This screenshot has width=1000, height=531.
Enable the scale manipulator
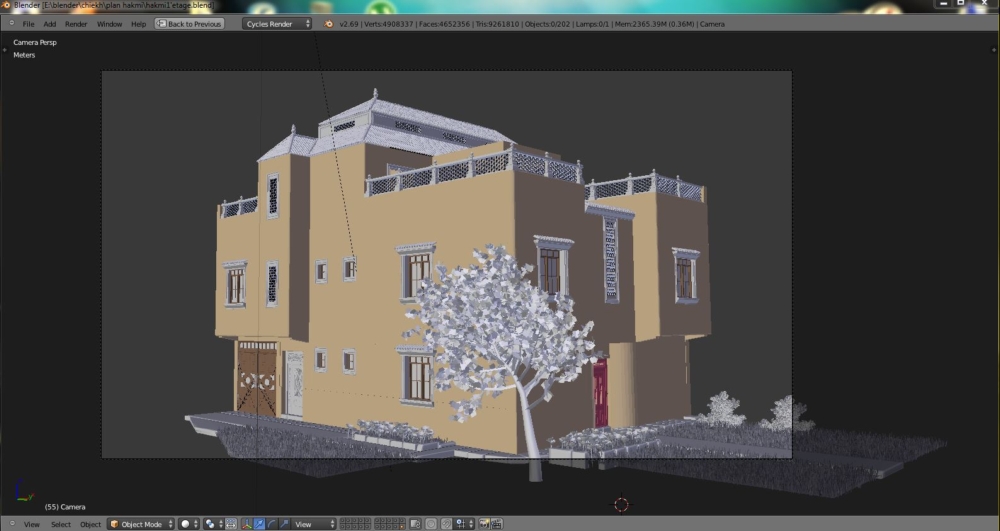tap(284, 524)
